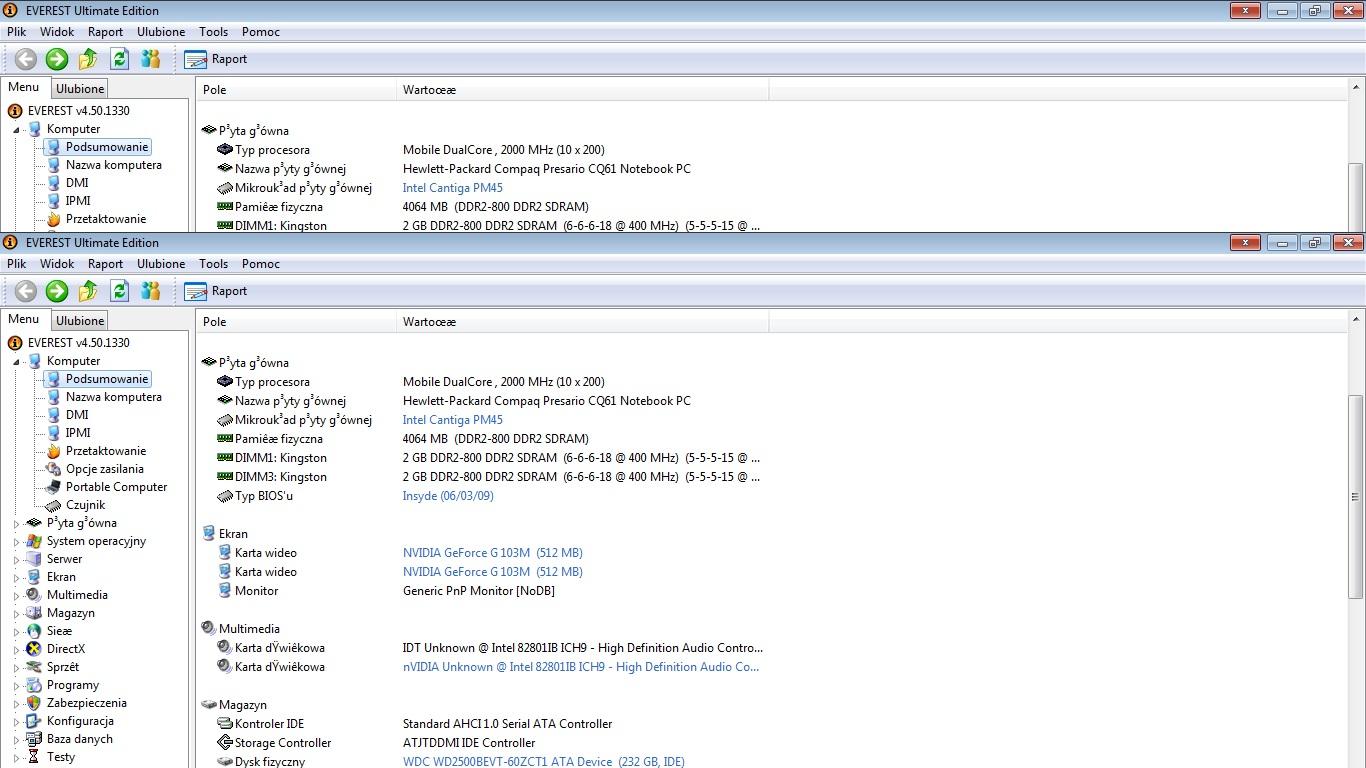The image size is (1366, 768).
Task: Click Up-level arrow icon in upper window
Action: (x=88, y=59)
